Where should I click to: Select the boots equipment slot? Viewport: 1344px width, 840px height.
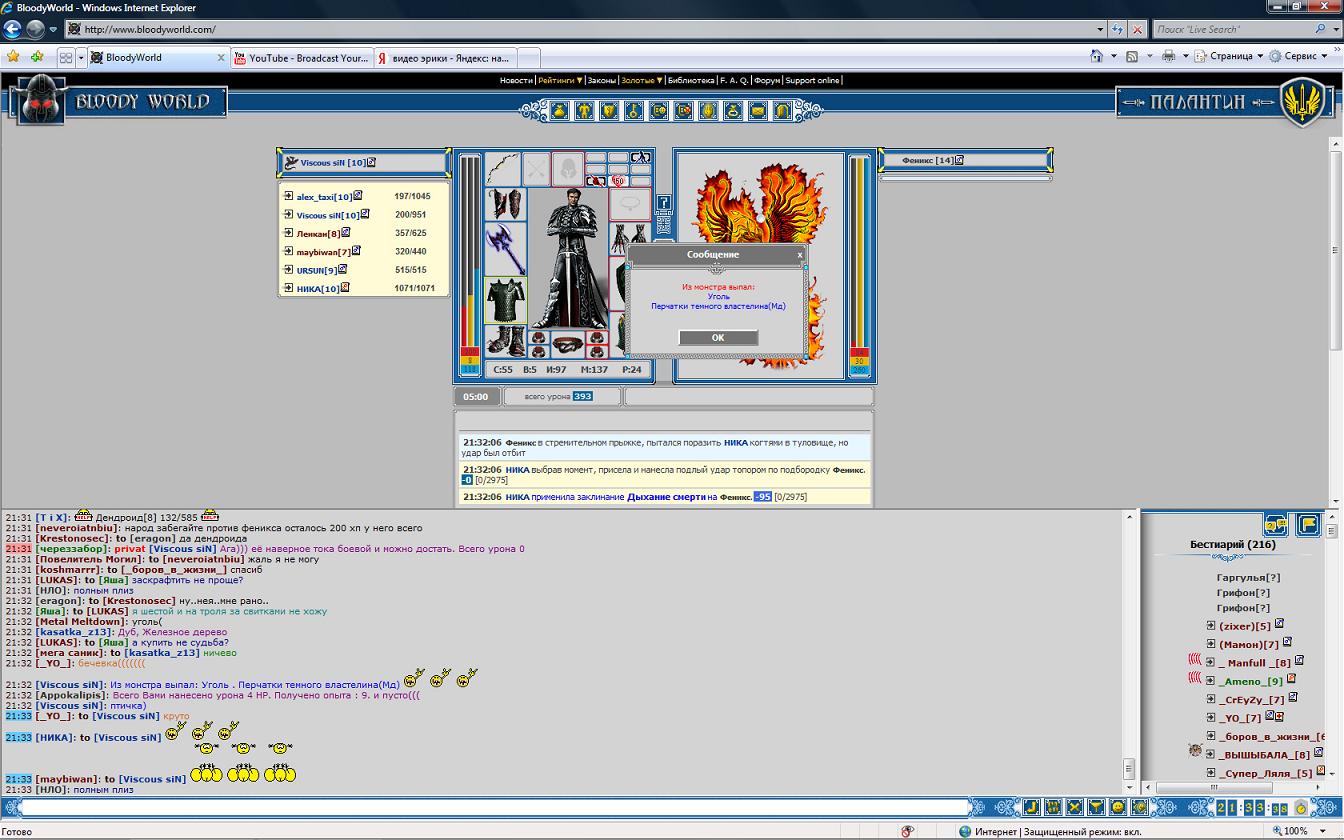click(506, 341)
